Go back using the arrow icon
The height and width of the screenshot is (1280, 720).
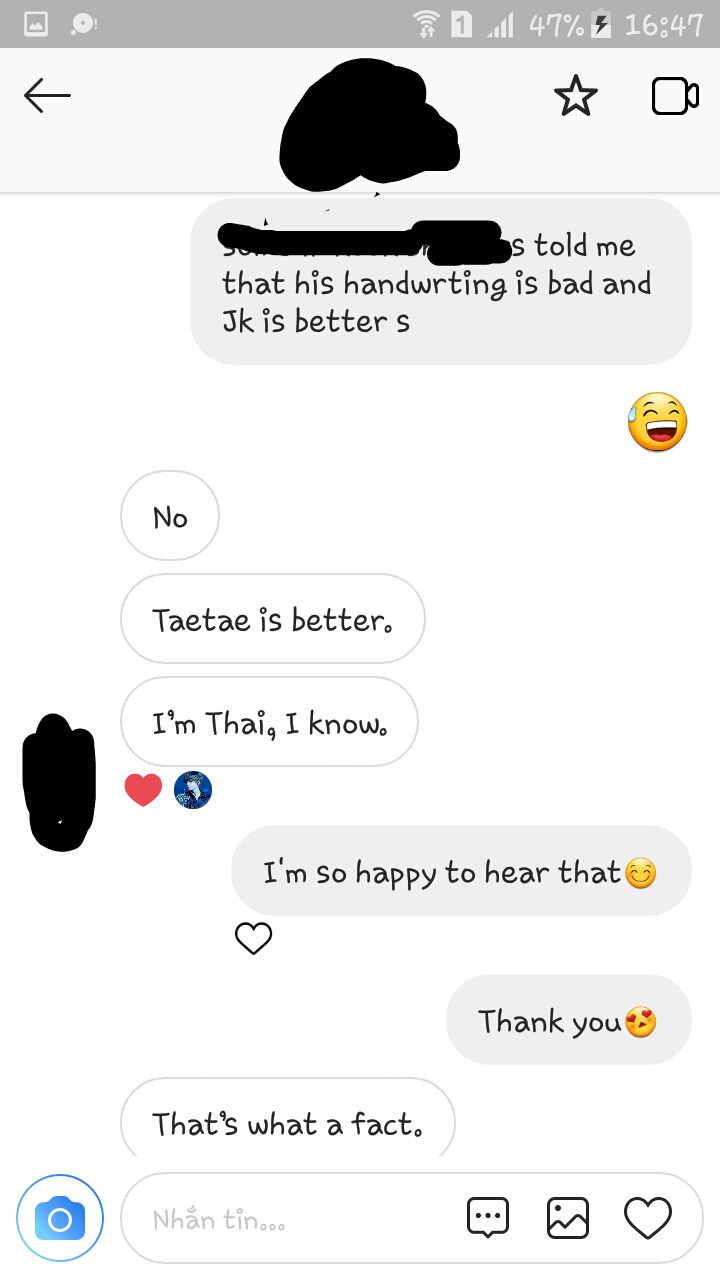click(x=47, y=96)
